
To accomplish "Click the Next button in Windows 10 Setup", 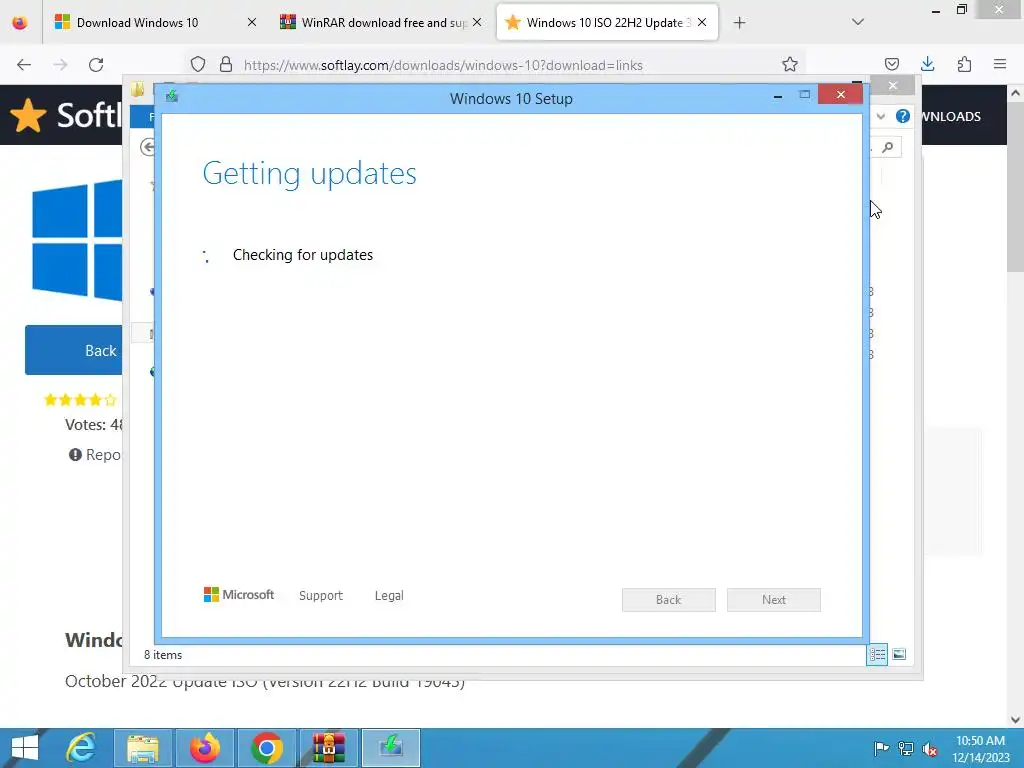I will point(774,600).
